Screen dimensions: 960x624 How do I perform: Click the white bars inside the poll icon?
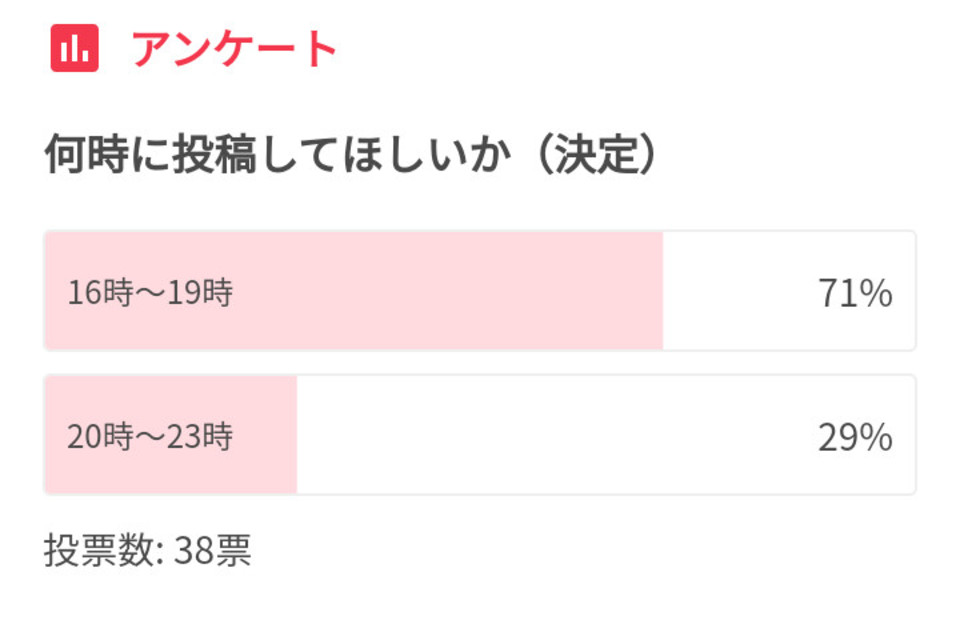tap(75, 48)
